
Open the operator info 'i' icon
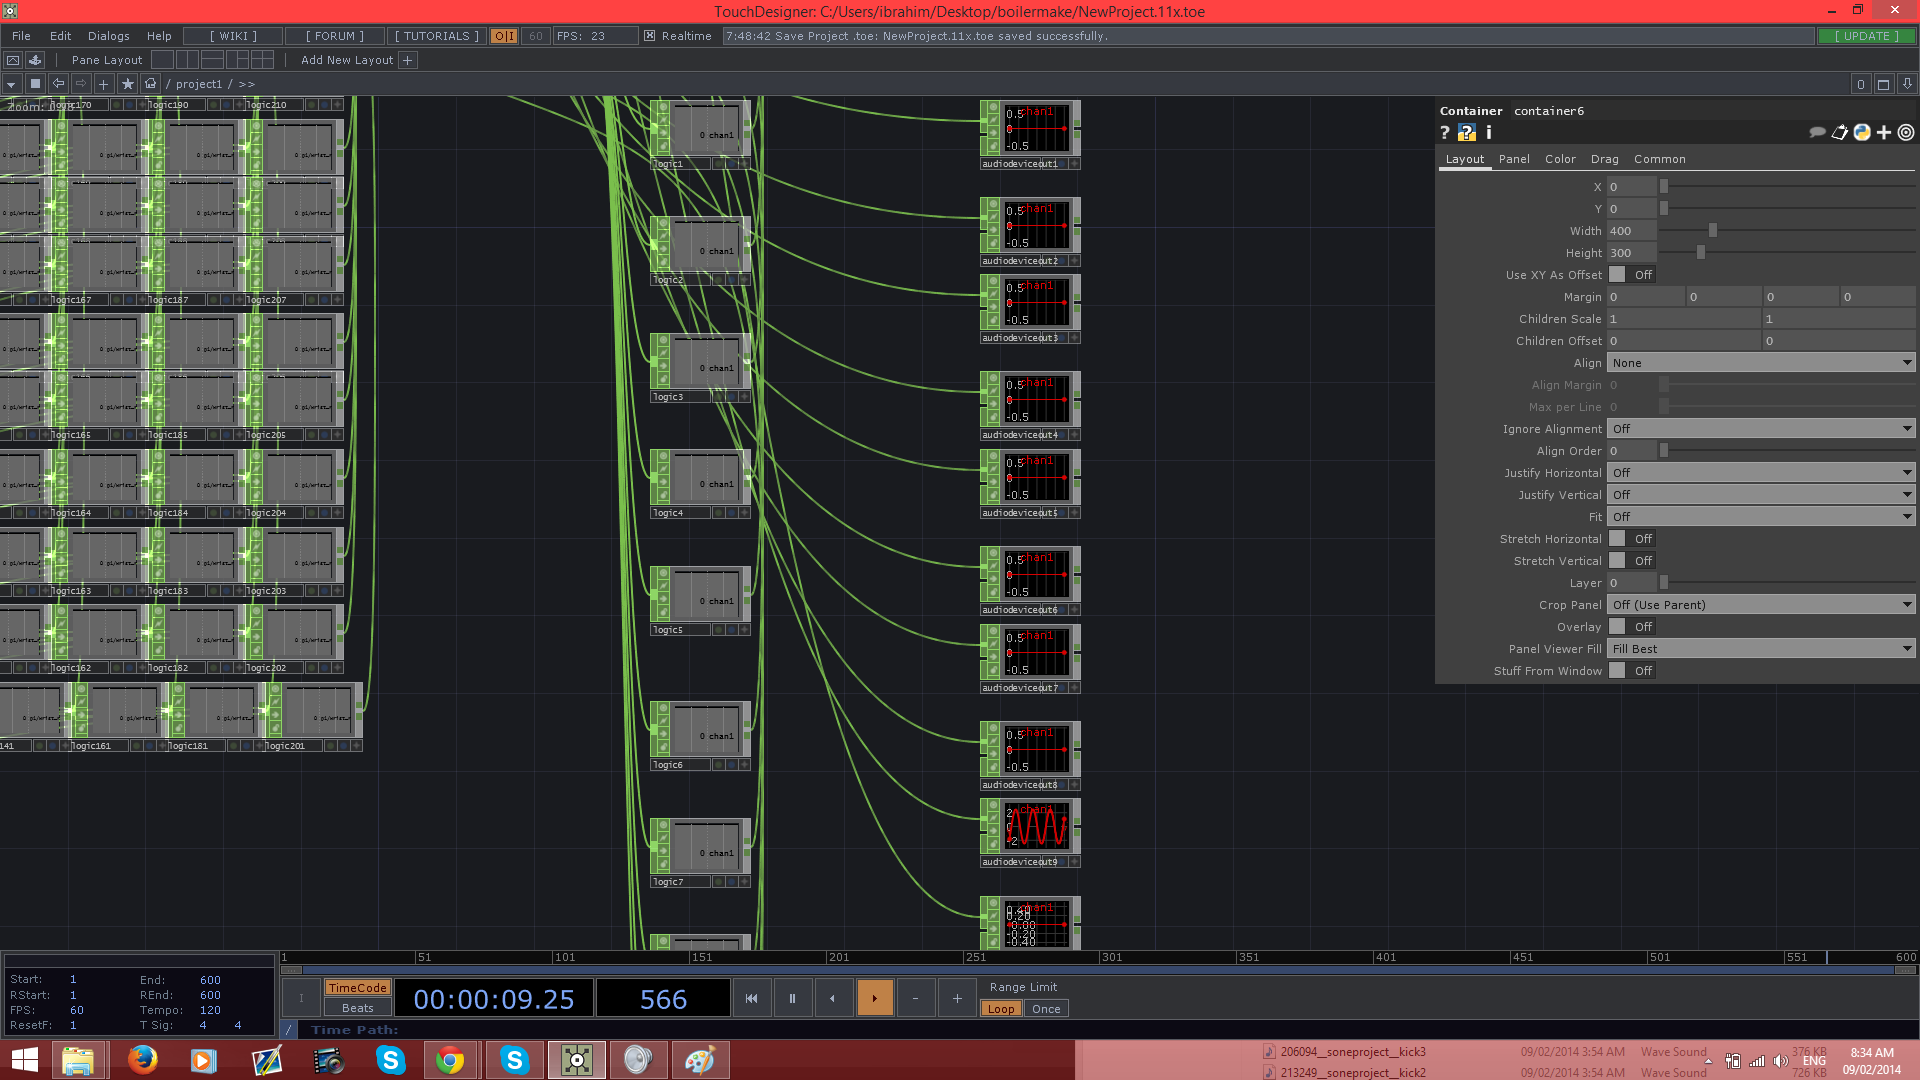point(1488,133)
